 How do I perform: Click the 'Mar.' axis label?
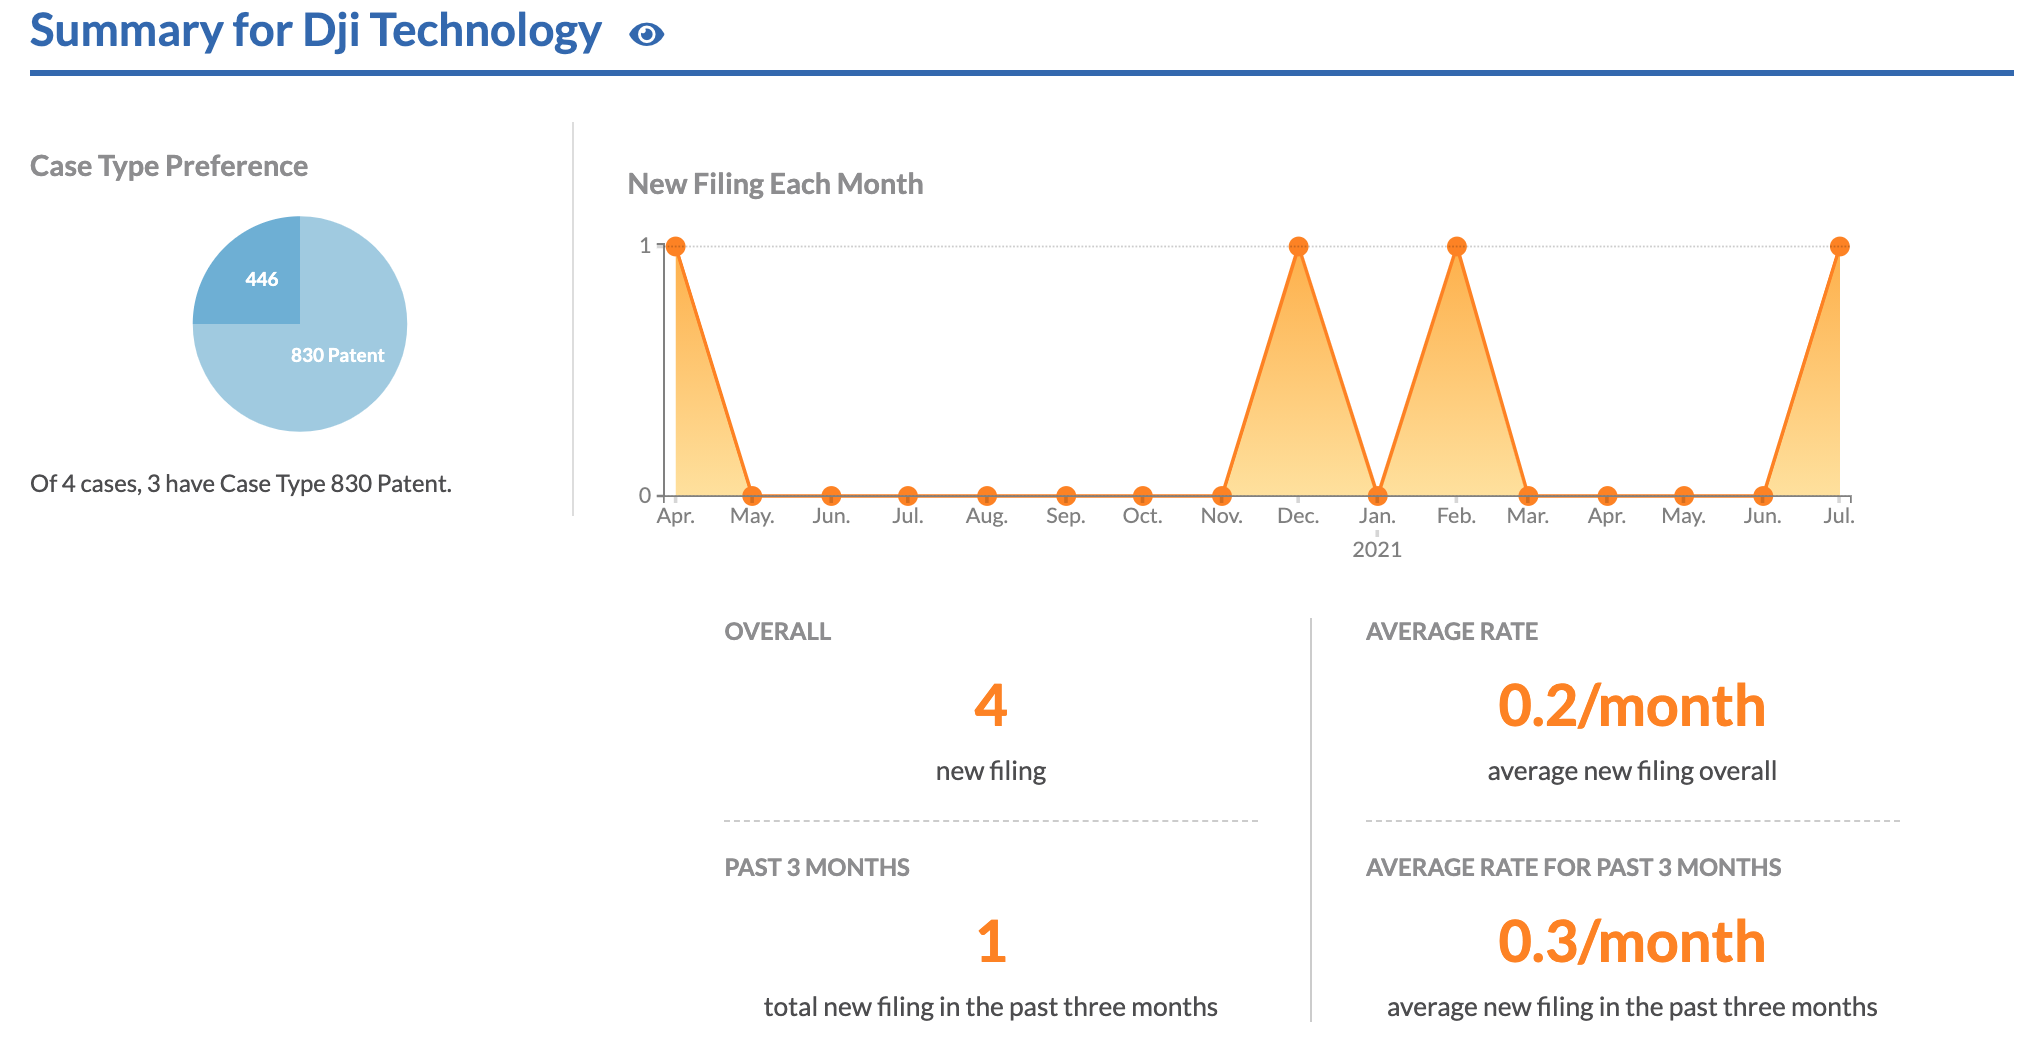pyautogui.click(x=1528, y=516)
